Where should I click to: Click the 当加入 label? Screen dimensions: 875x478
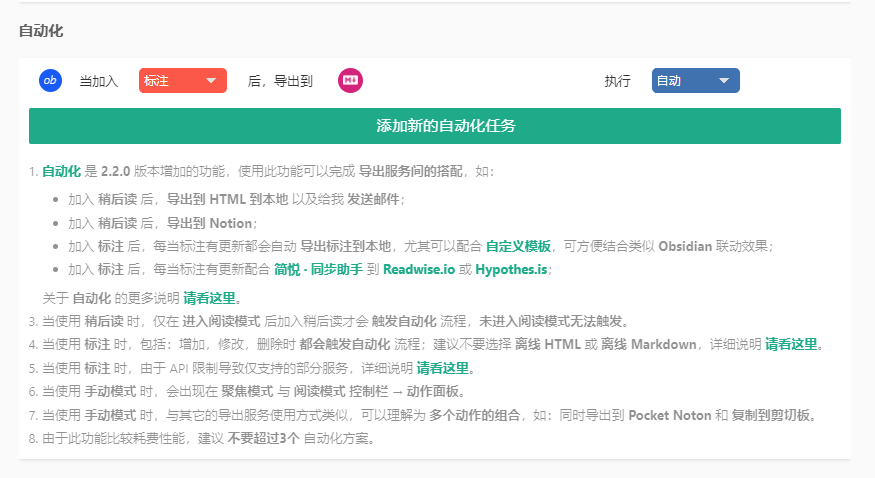tap(99, 81)
